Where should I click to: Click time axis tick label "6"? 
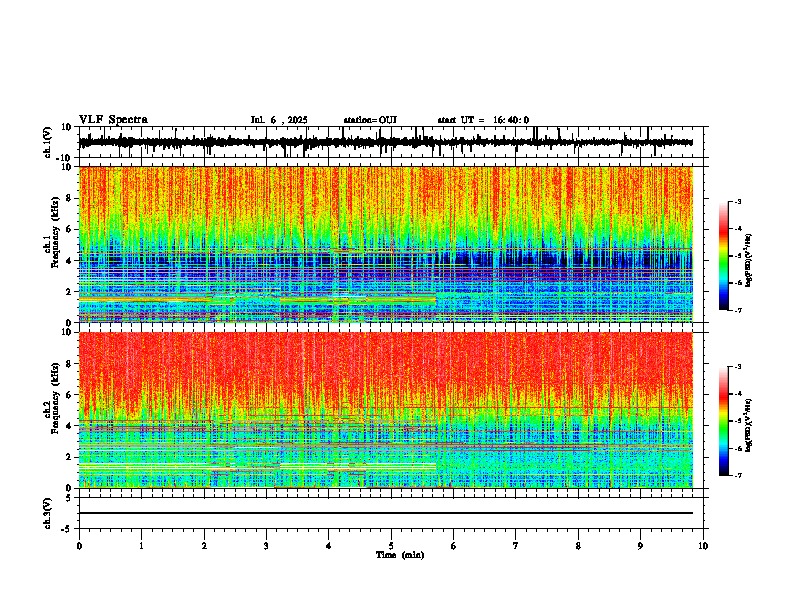[x=454, y=546]
